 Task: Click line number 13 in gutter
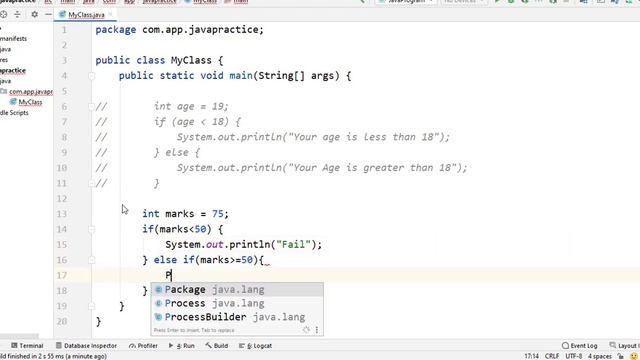pos(62,214)
